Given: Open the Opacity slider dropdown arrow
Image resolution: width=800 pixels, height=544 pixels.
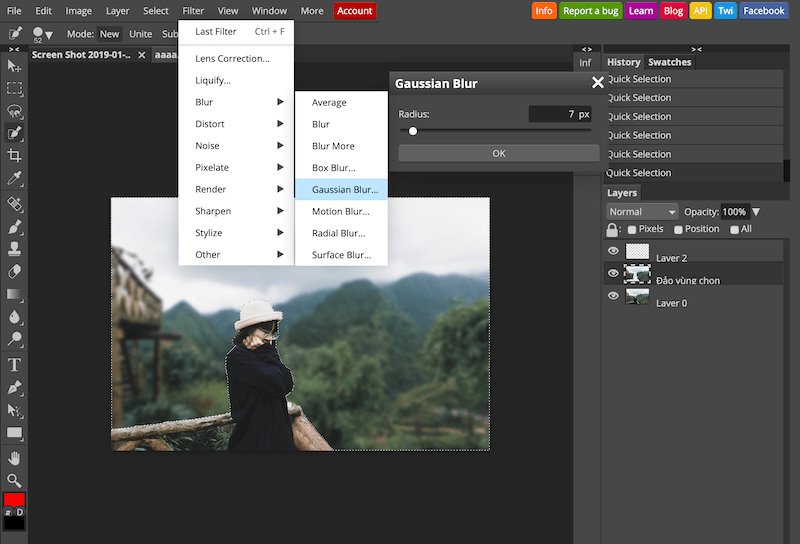Looking at the screenshot, I should (x=756, y=212).
